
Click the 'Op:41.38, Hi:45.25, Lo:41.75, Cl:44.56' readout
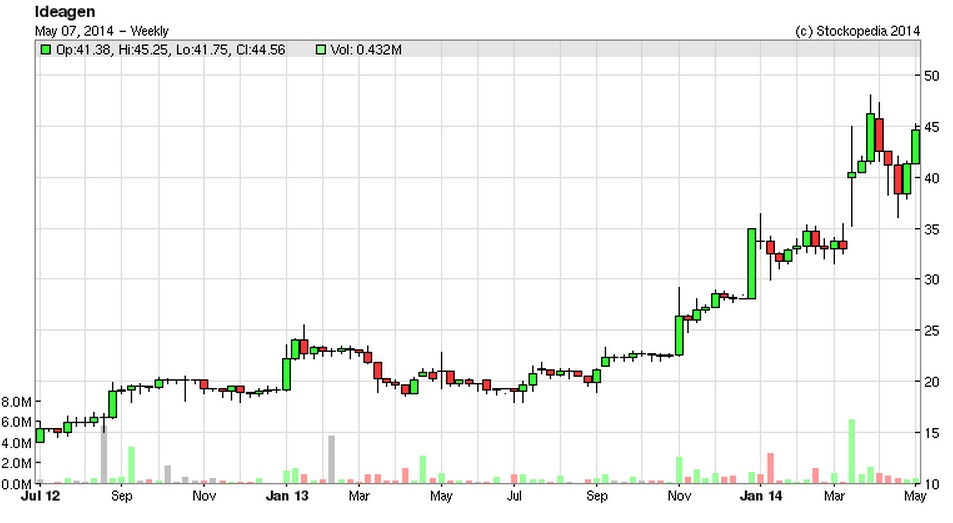[170, 50]
